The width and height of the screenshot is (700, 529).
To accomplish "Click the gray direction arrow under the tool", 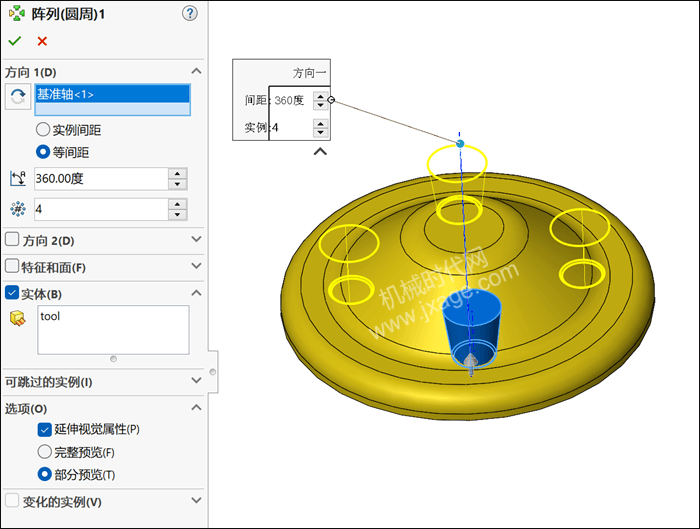I will tap(471, 364).
